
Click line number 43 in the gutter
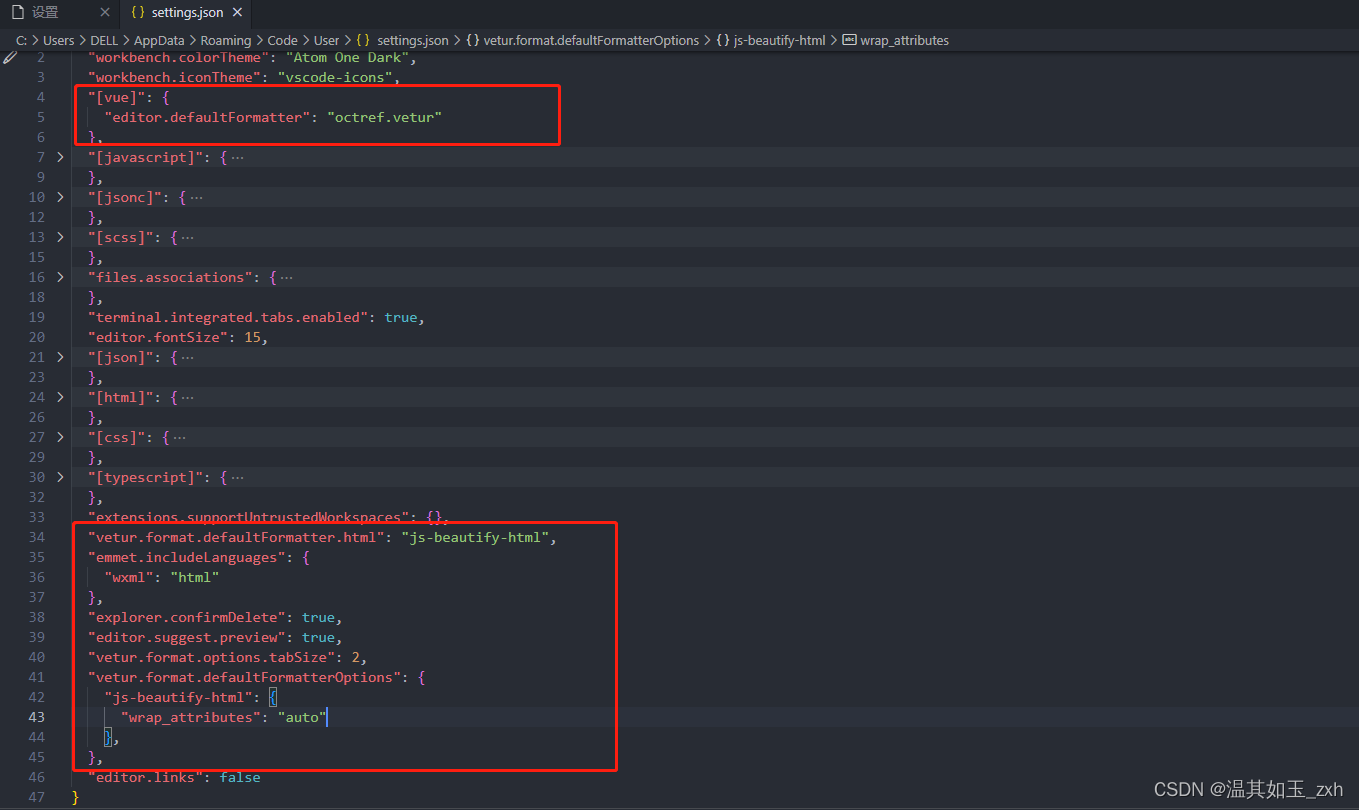point(36,717)
